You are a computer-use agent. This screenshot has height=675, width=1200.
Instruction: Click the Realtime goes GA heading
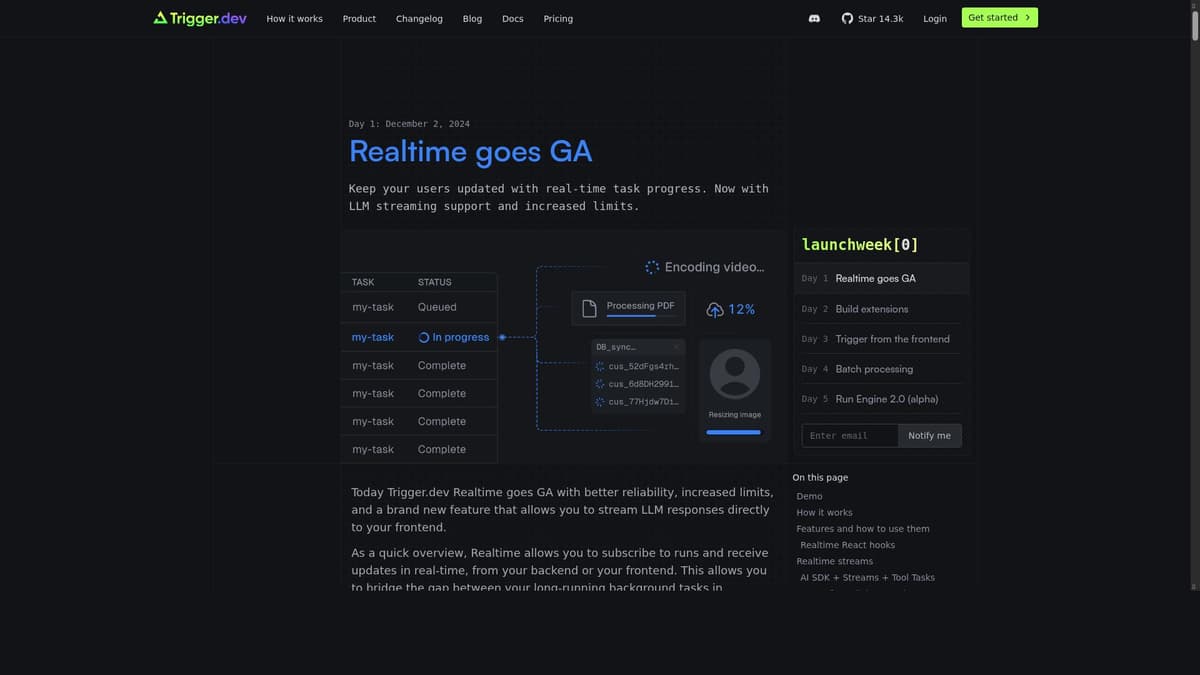pos(470,152)
